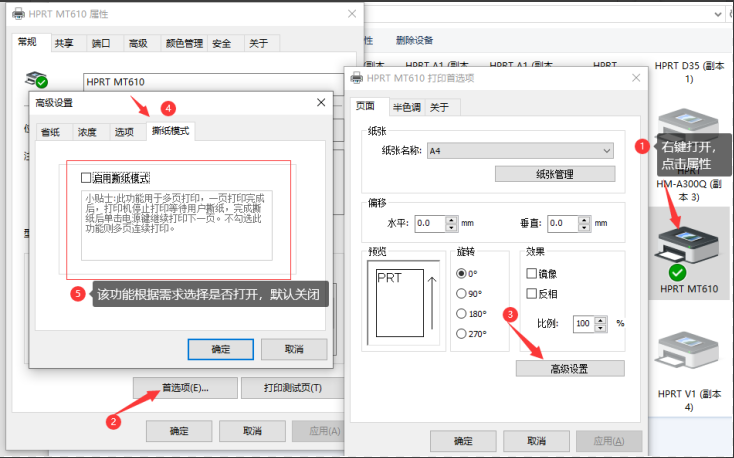Click the 比例 percentage spinner arrows
This screenshot has width=734, height=458.
(599, 324)
